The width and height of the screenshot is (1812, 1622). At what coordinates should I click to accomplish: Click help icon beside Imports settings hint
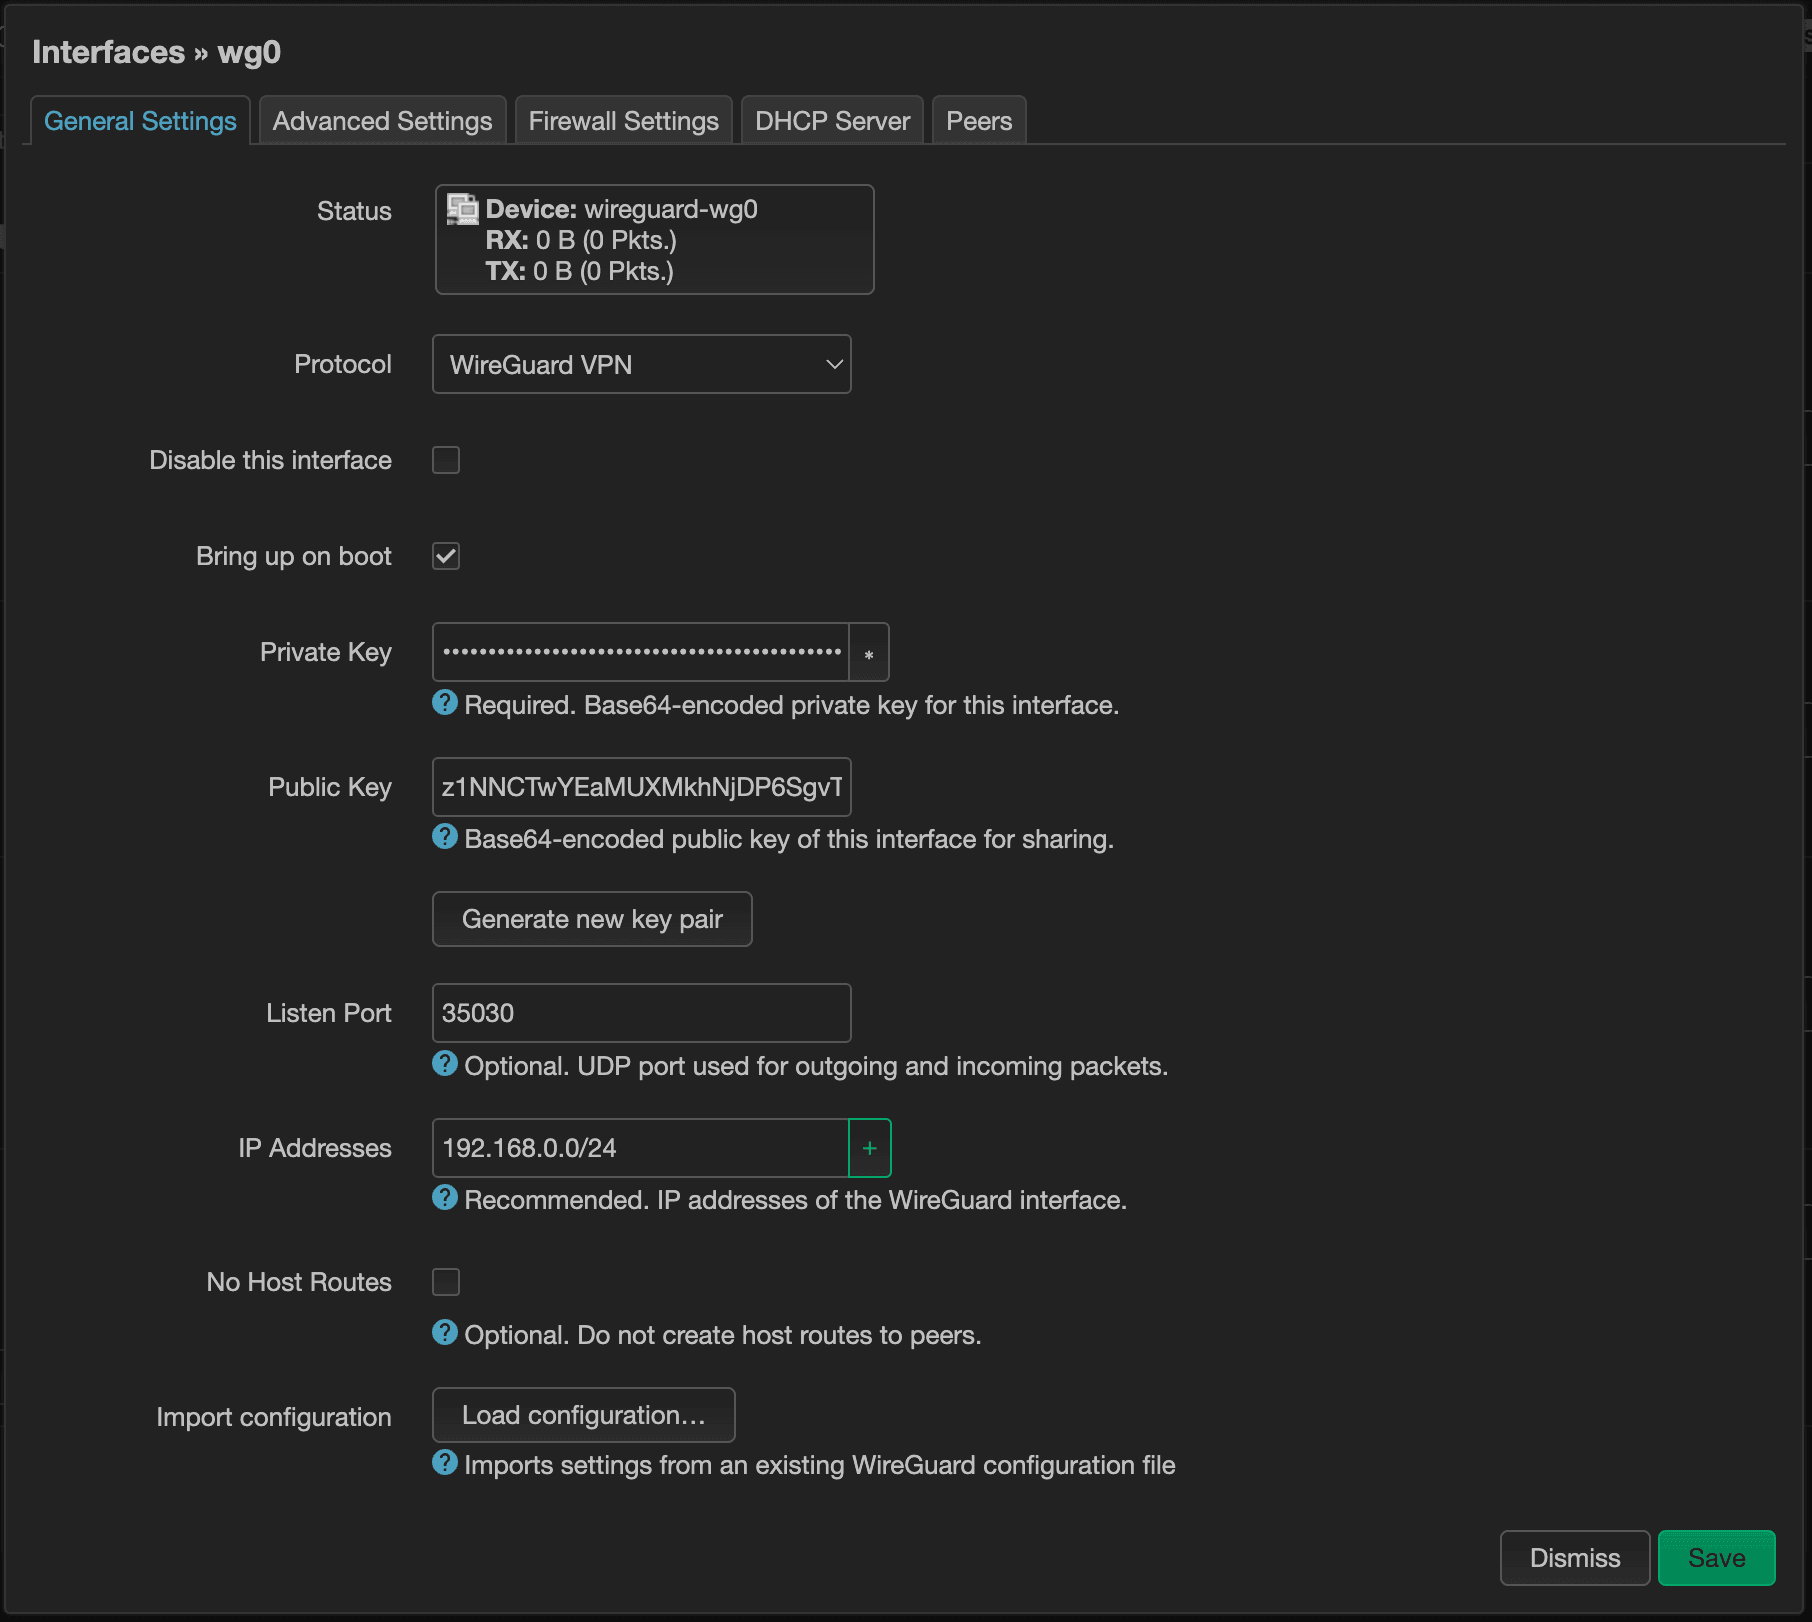(x=445, y=1463)
